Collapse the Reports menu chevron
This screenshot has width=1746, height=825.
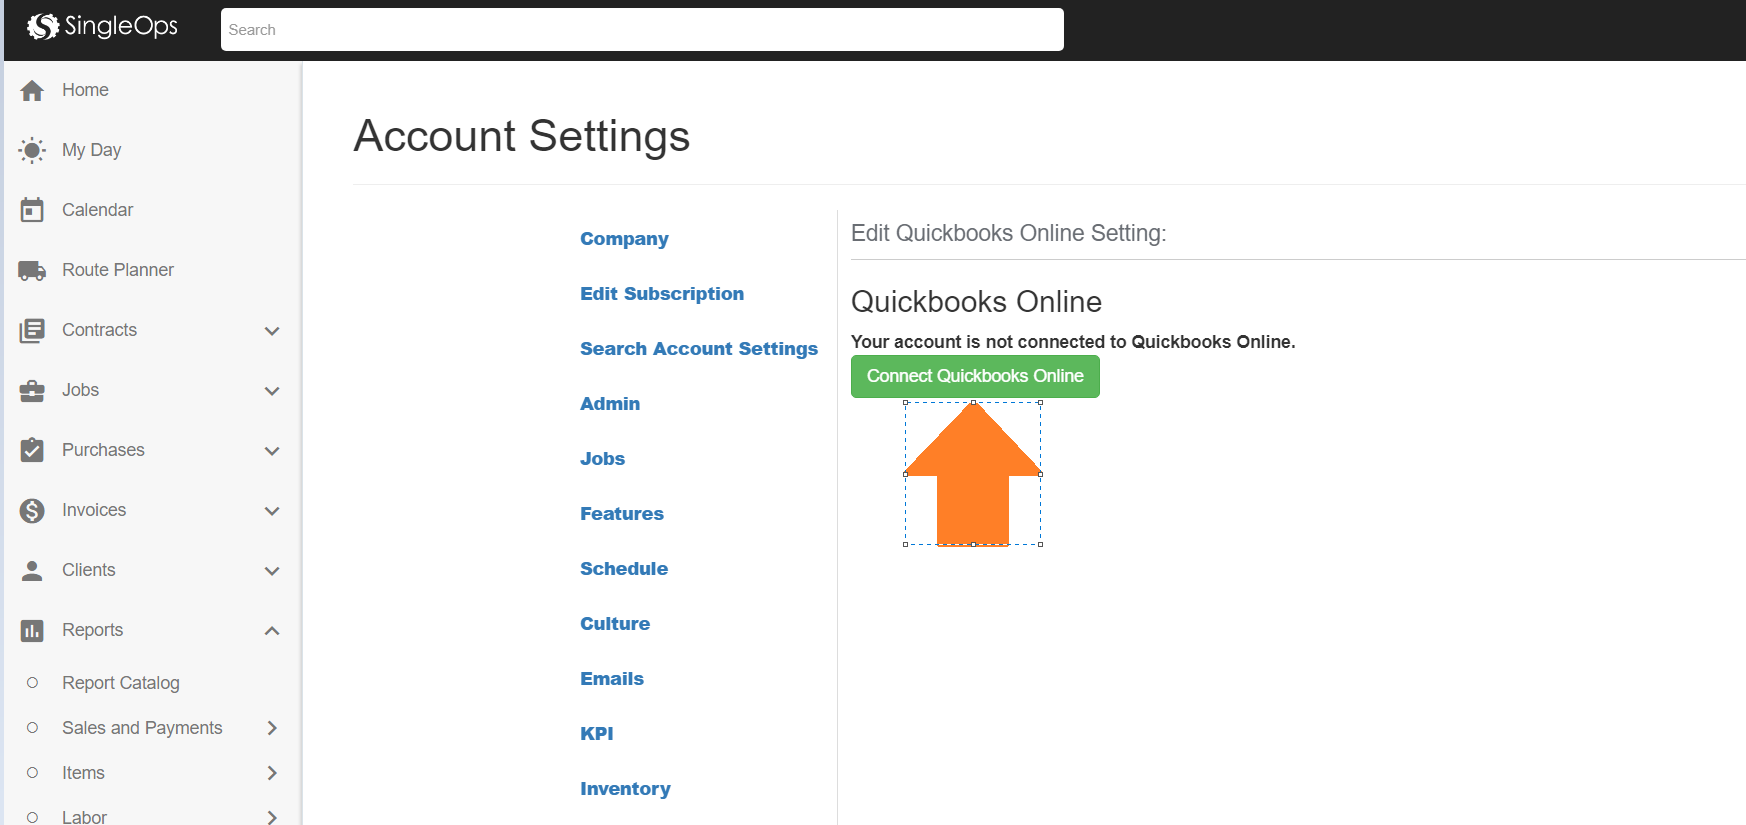(x=272, y=630)
